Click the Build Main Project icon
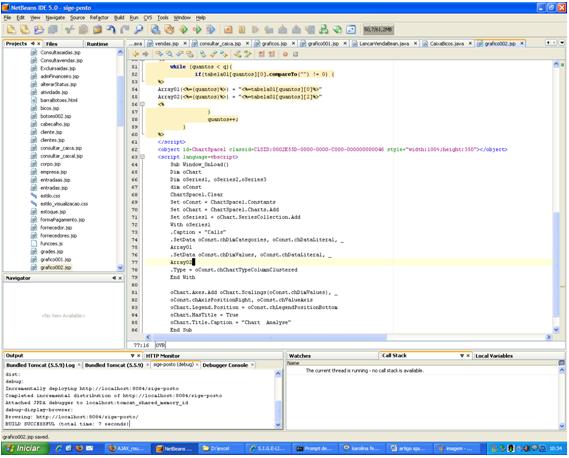 [156, 30]
